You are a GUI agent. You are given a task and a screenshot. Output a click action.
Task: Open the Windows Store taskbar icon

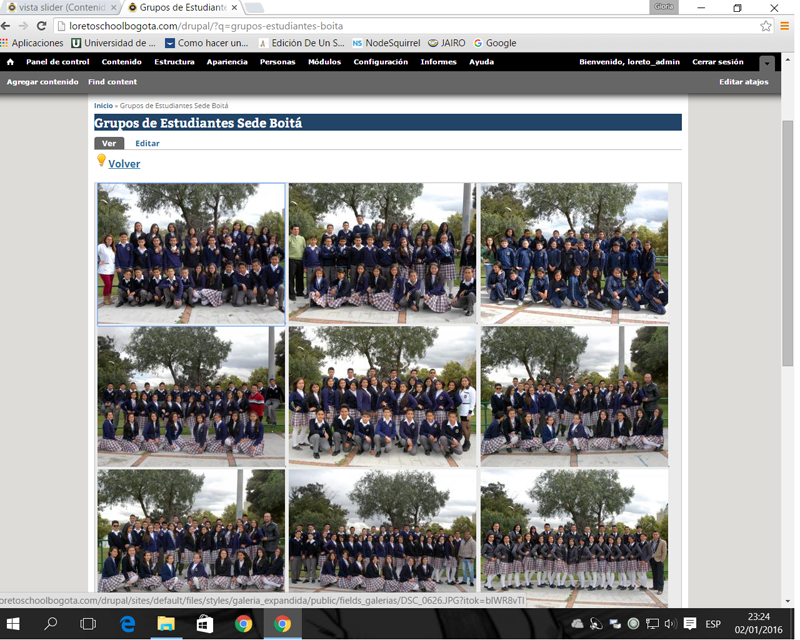pos(205,624)
